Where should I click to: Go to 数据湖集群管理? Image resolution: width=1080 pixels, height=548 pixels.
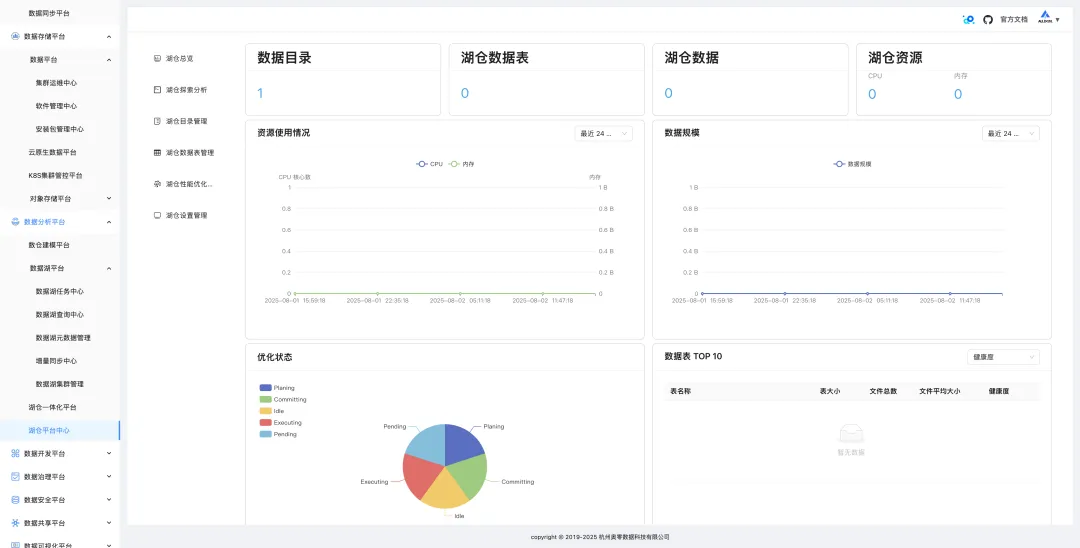[59, 384]
